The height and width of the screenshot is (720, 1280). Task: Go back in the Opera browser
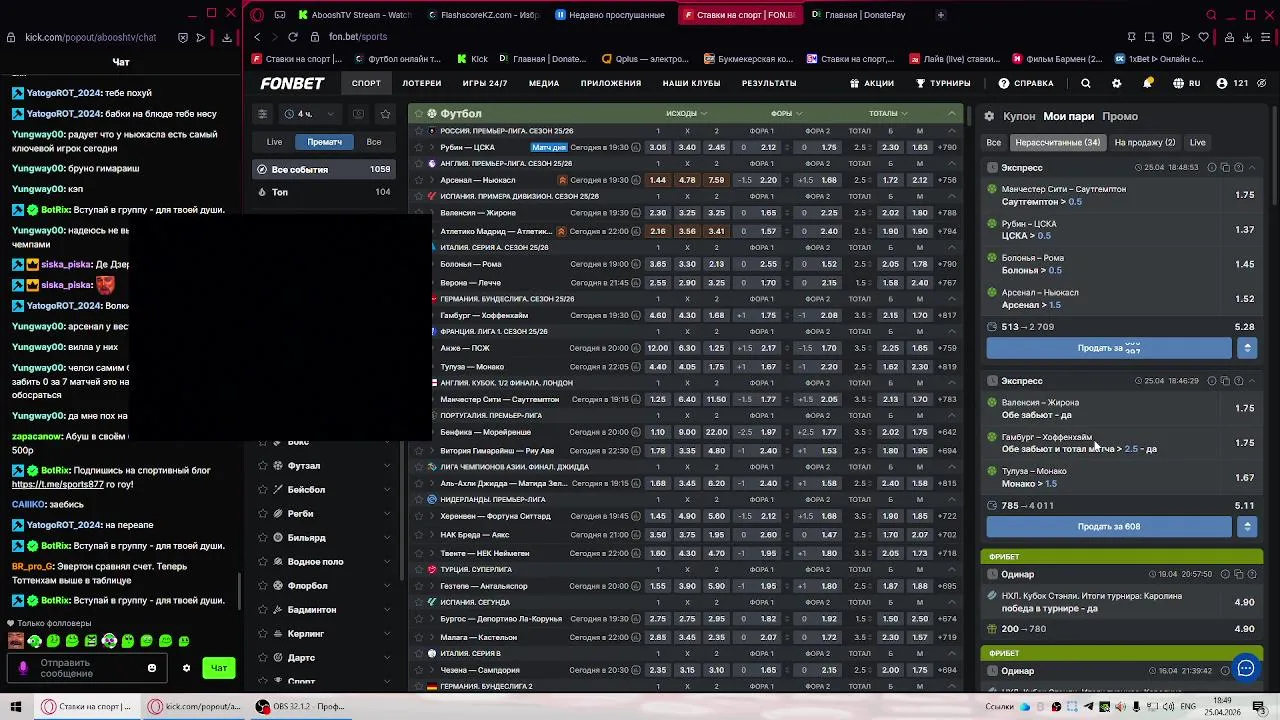click(x=257, y=37)
